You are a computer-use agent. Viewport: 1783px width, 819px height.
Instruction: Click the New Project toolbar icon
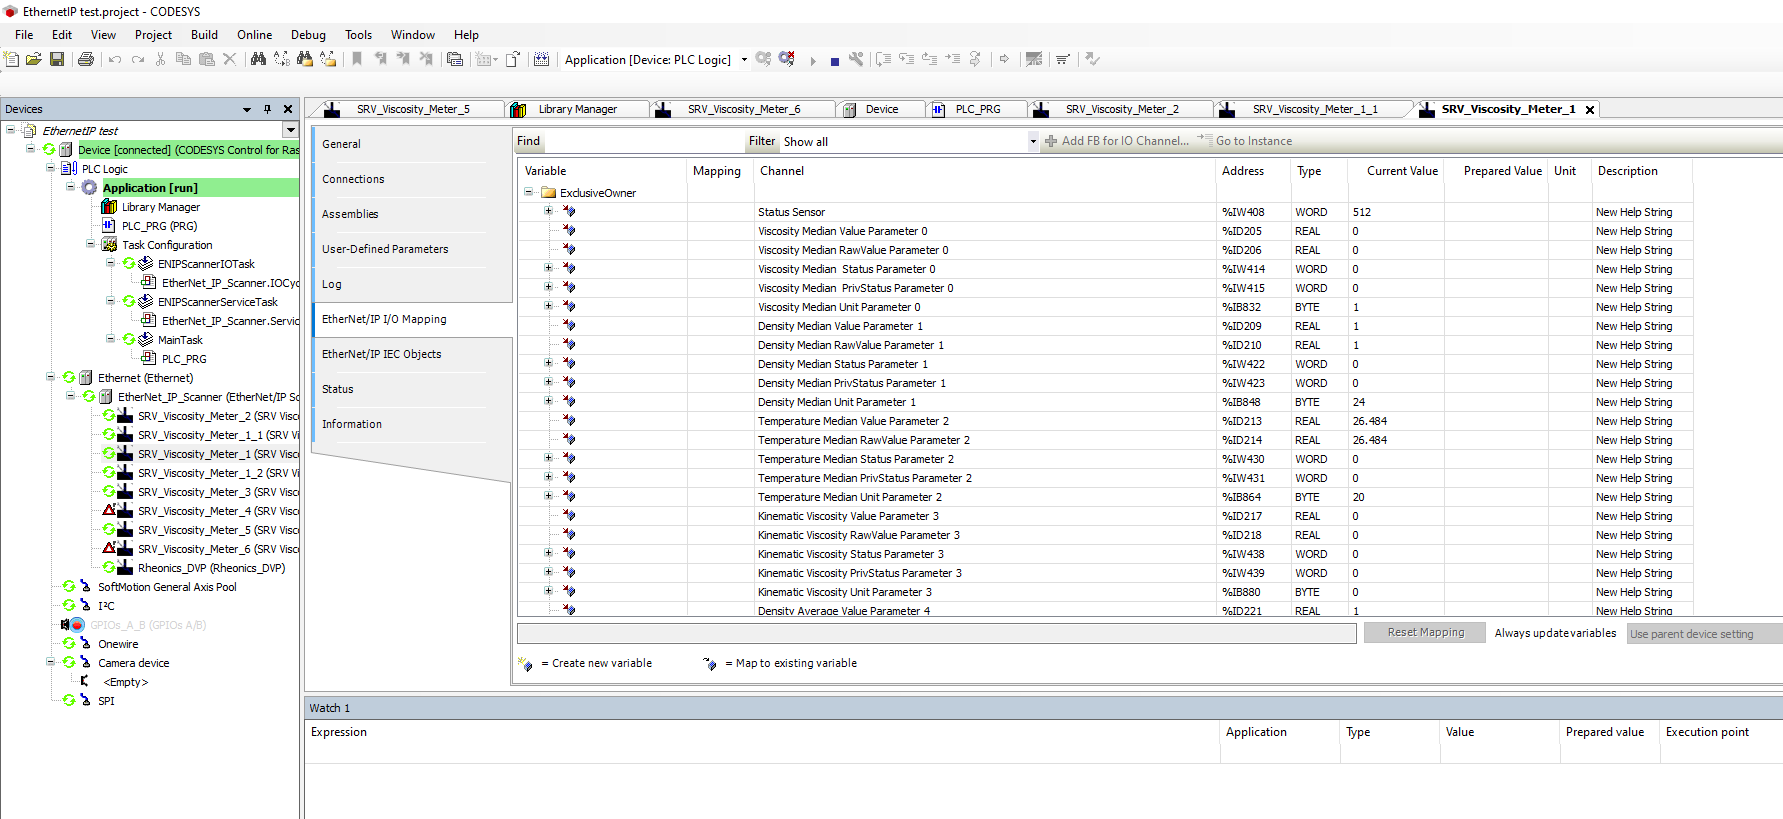pos(11,59)
